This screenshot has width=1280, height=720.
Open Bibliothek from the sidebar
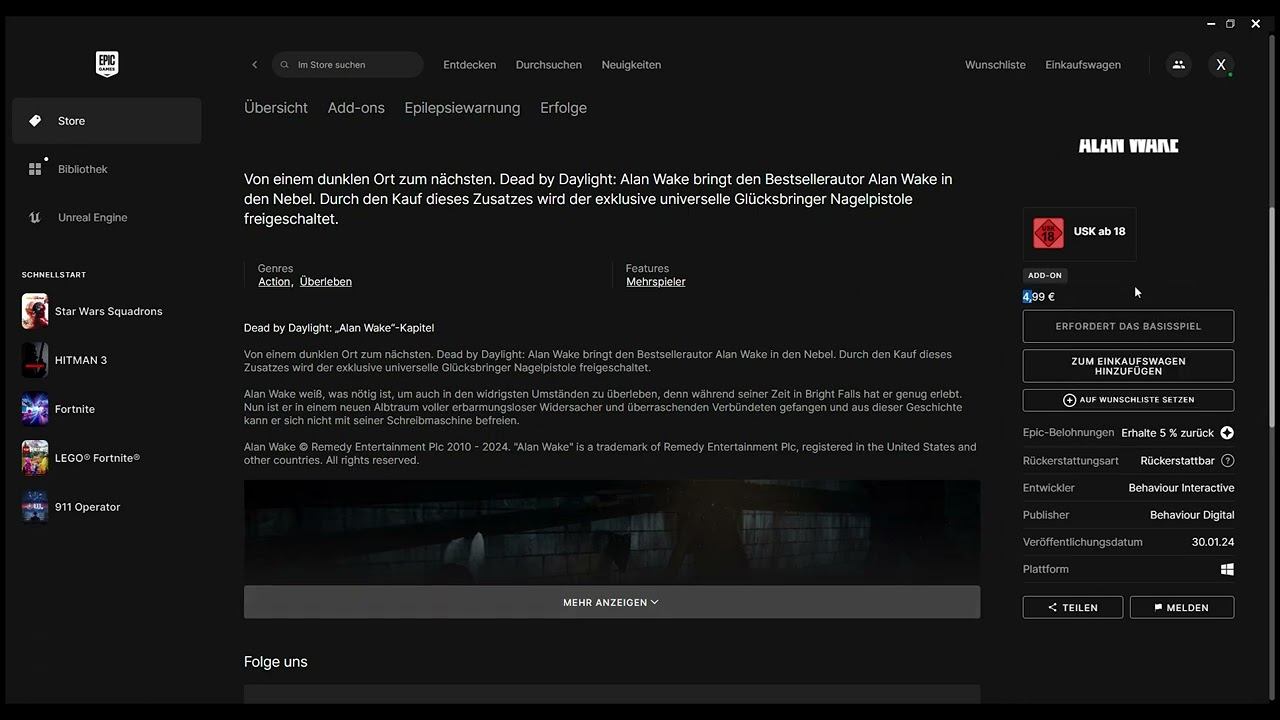tap(107, 169)
